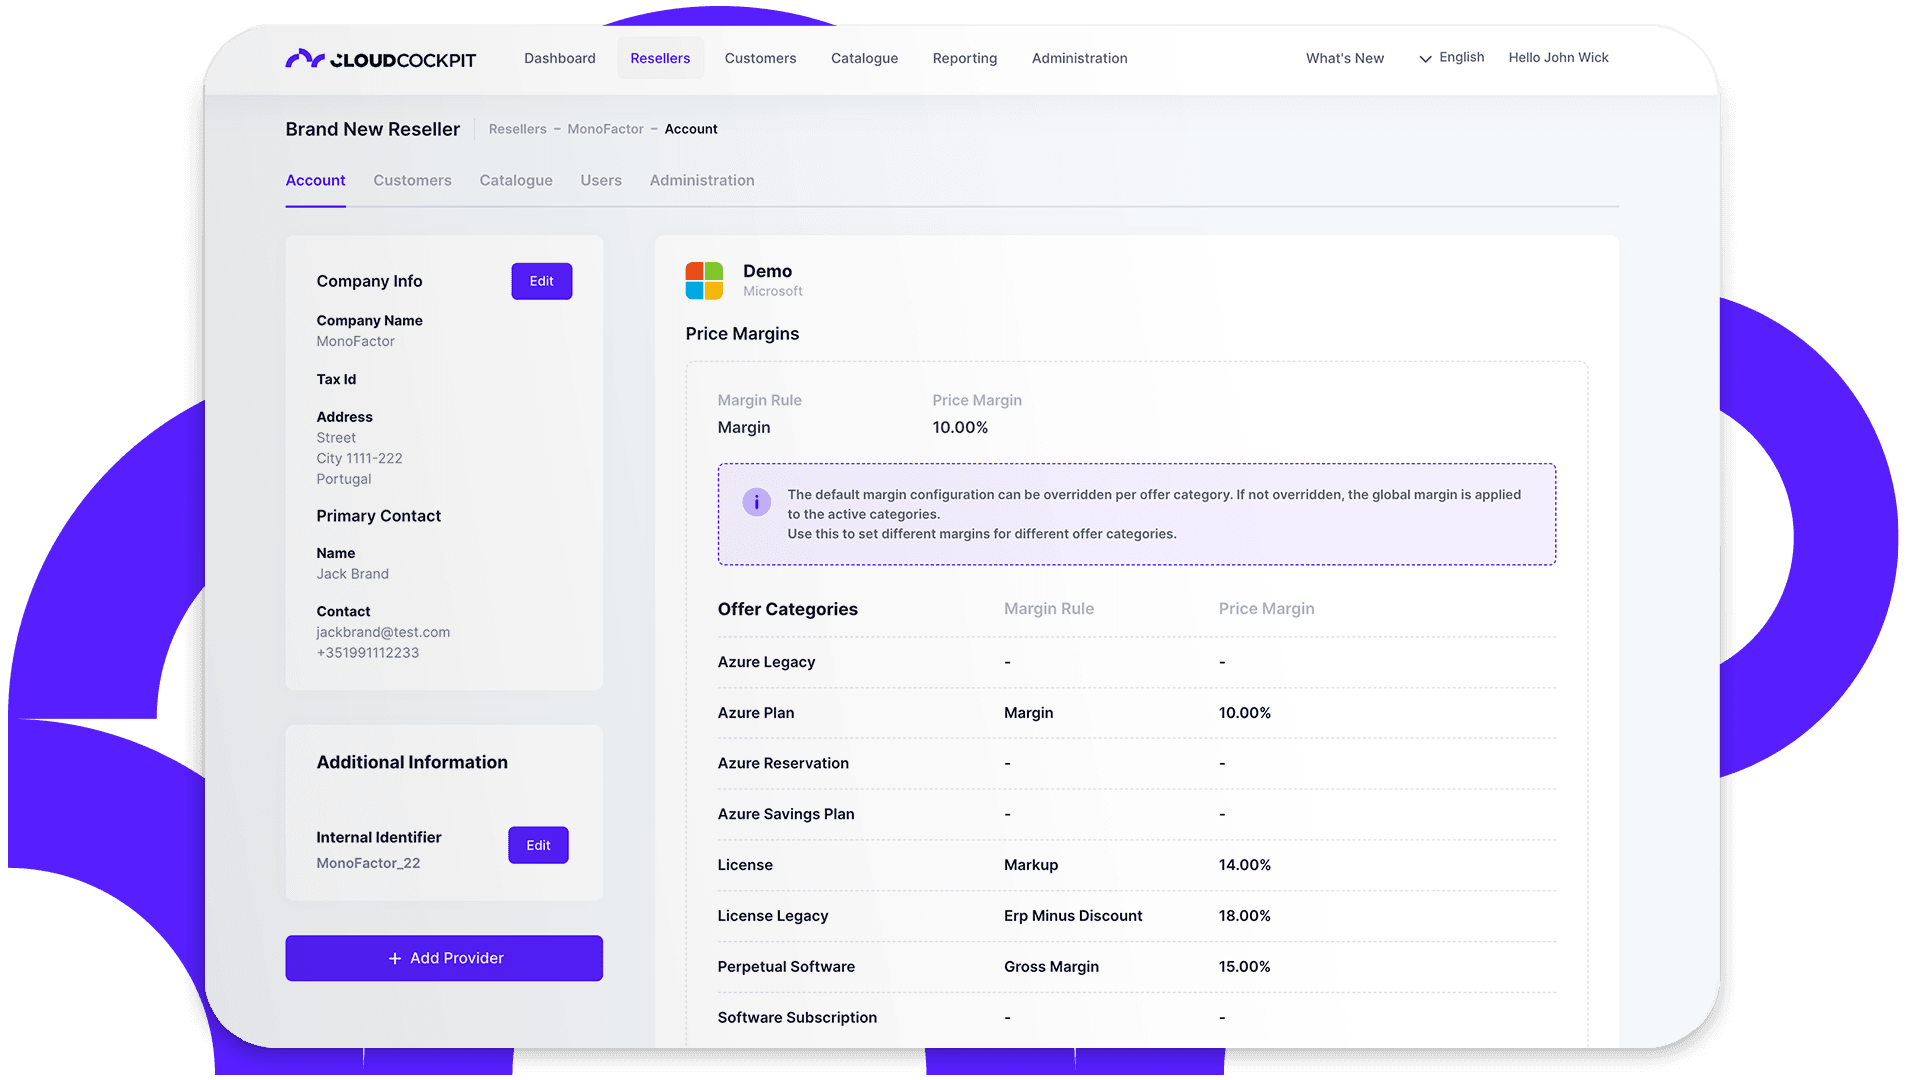Click the Add Provider button

pyautogui.click(x=444, y=958)
